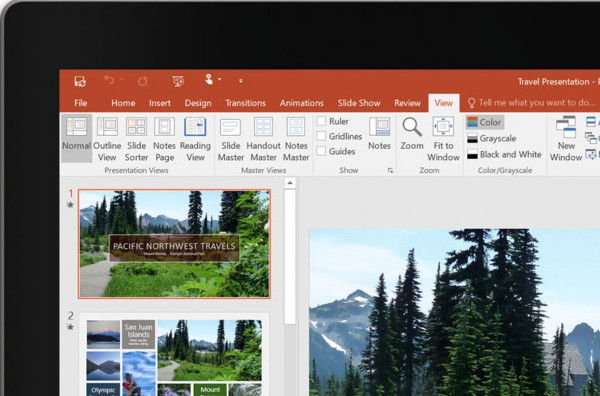Image resolution: width=600 pixels, height=396 pixels.
Task: Open Touch/Mouse mode dropdown arrow
Action: pyautogui.click(x=220, y=79)
